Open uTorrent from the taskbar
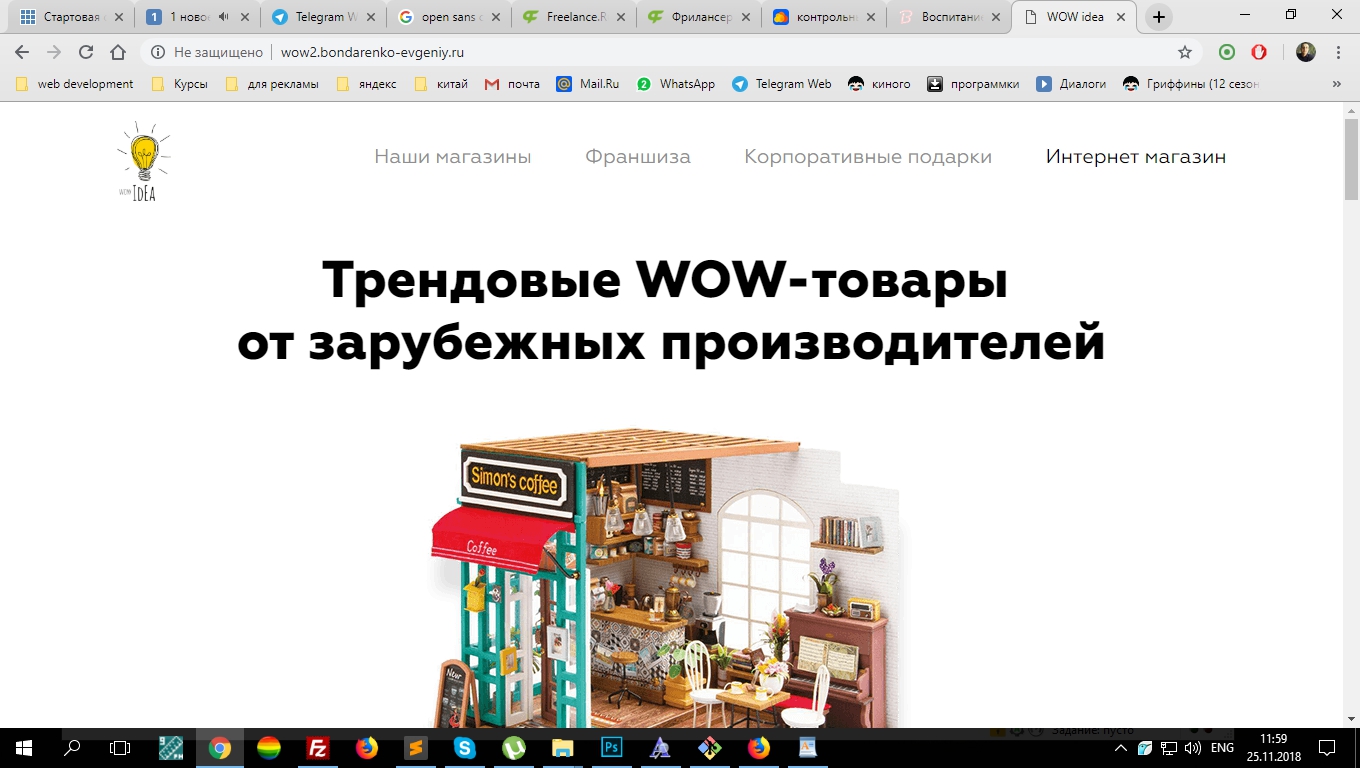1360x768 pixels. click(513, 748)
